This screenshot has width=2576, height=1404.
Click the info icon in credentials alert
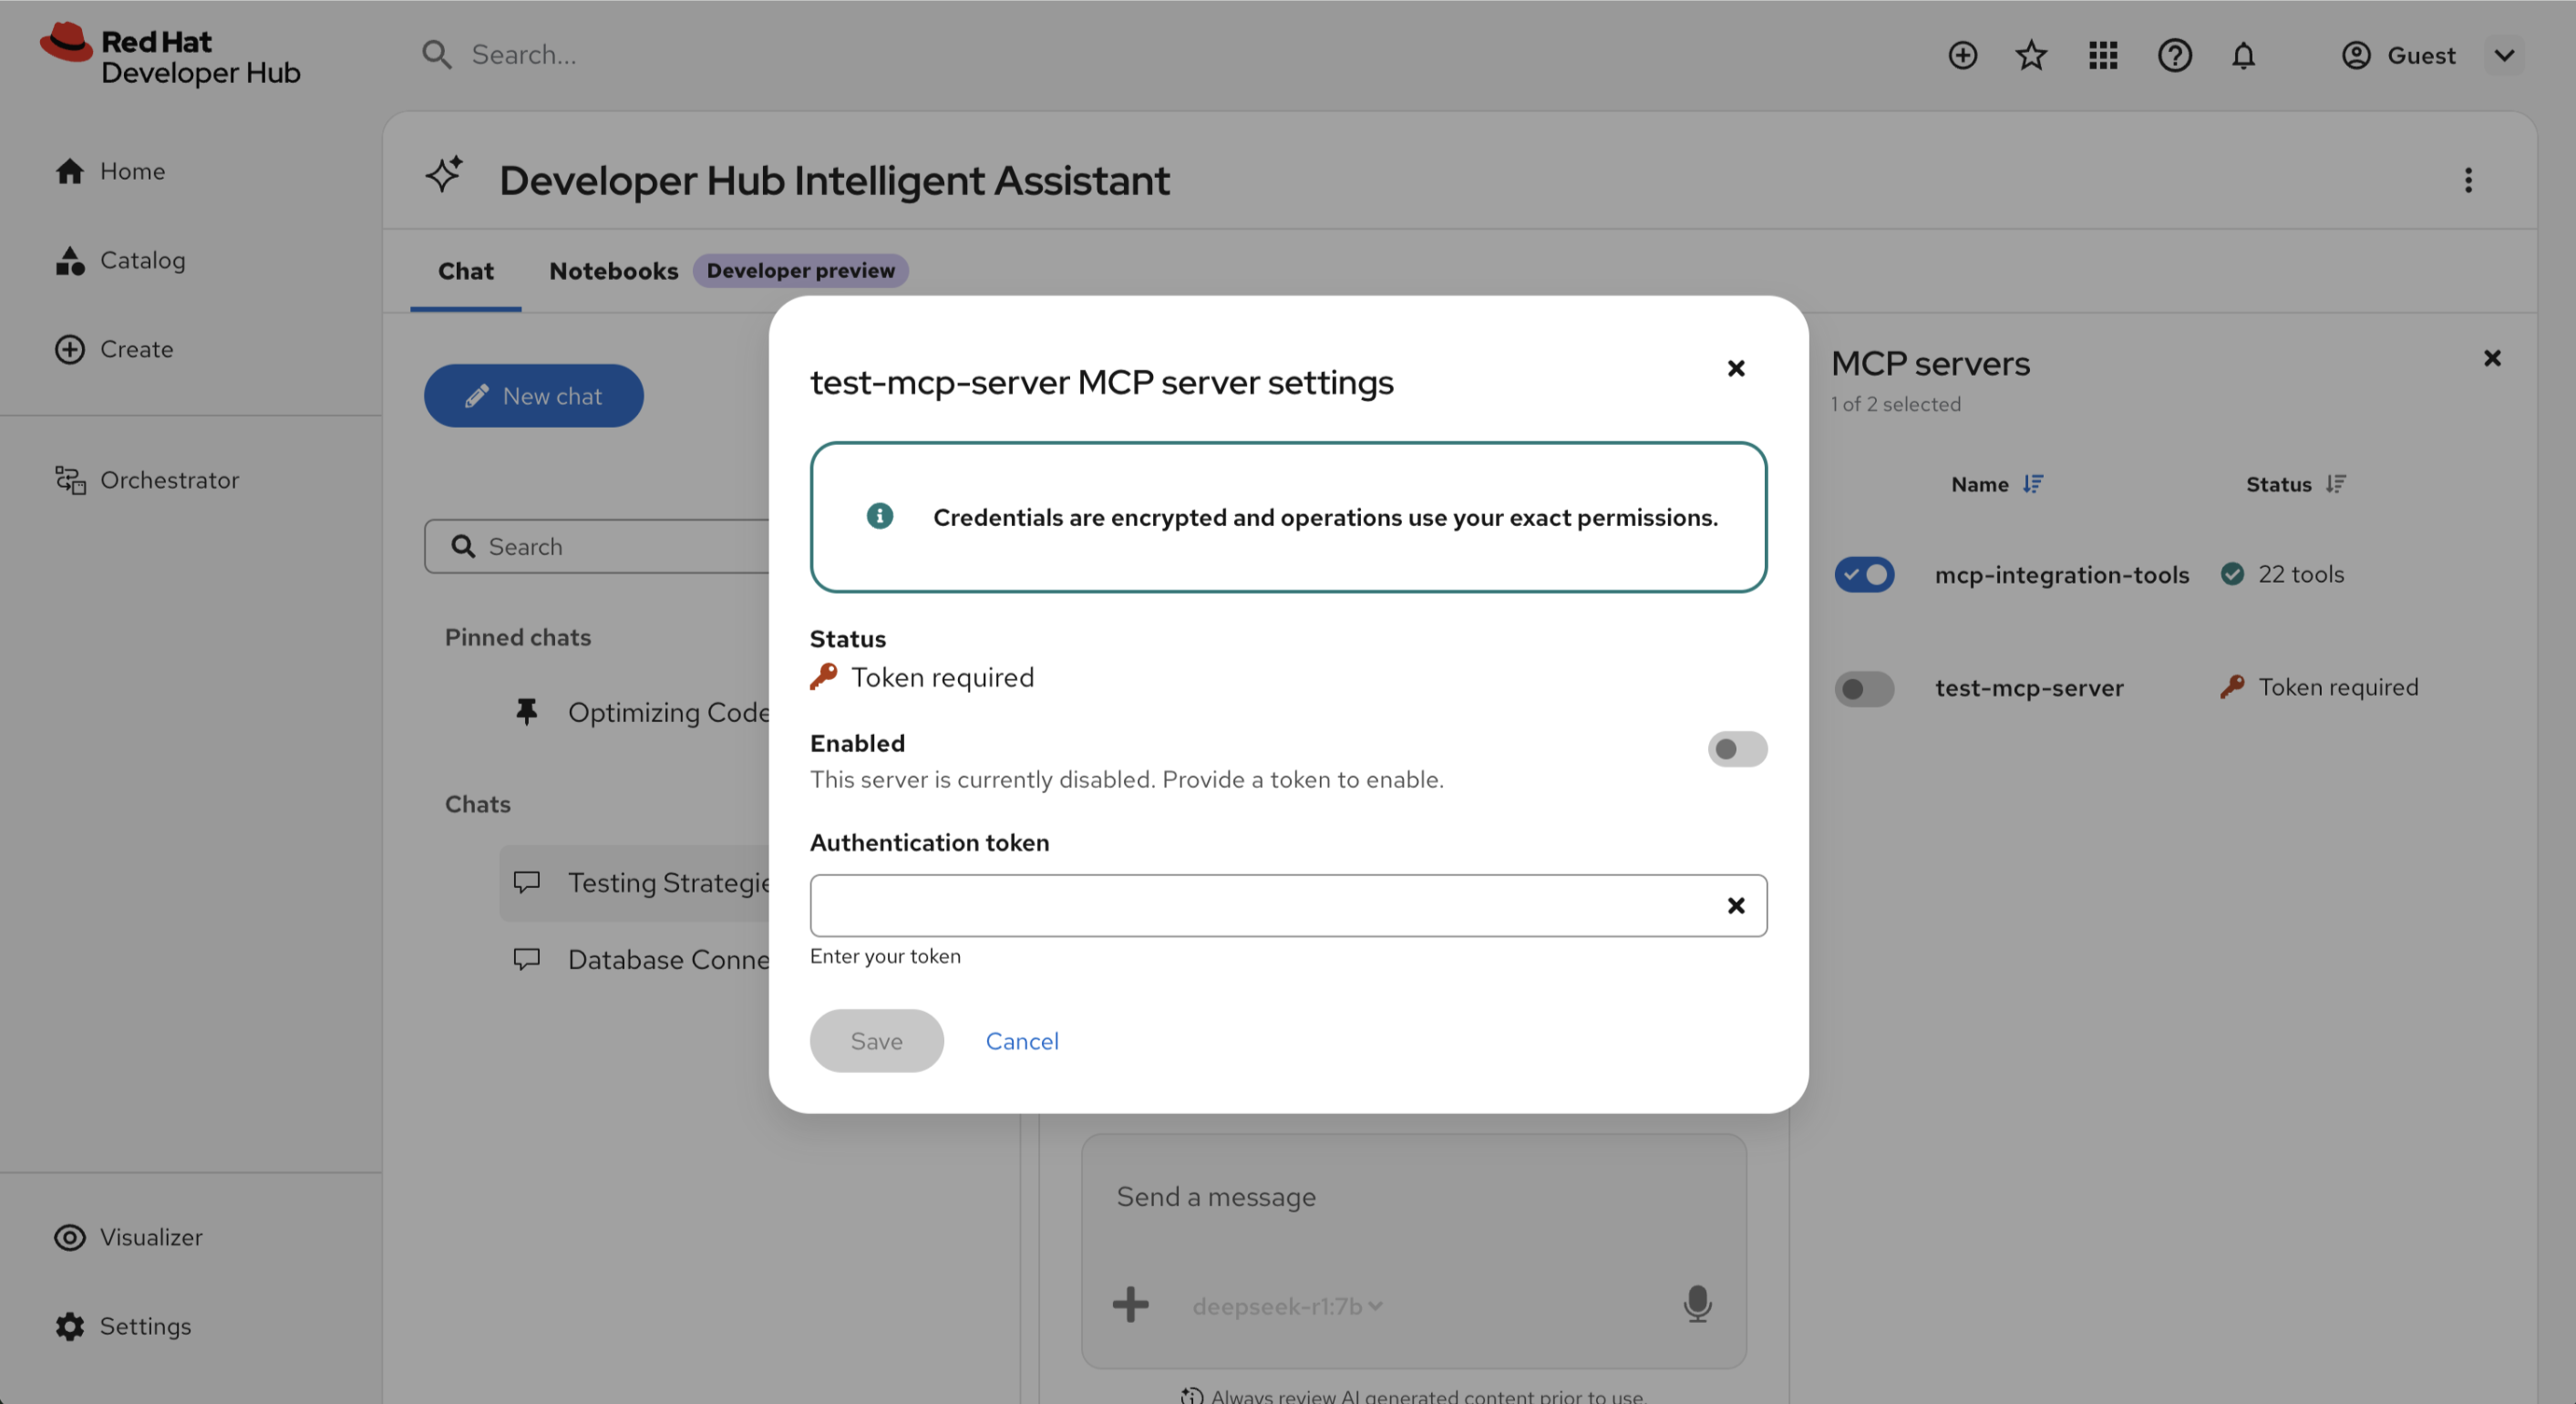[880, 516]
